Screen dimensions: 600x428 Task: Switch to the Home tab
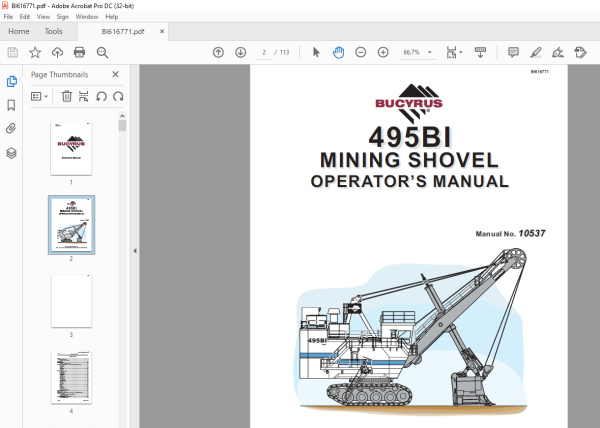tap(19, 31)
